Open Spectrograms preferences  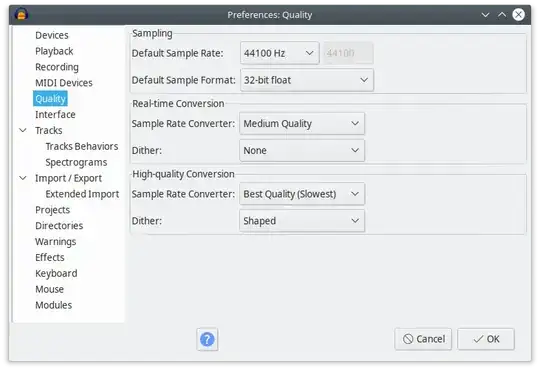(x=76, y=162)
